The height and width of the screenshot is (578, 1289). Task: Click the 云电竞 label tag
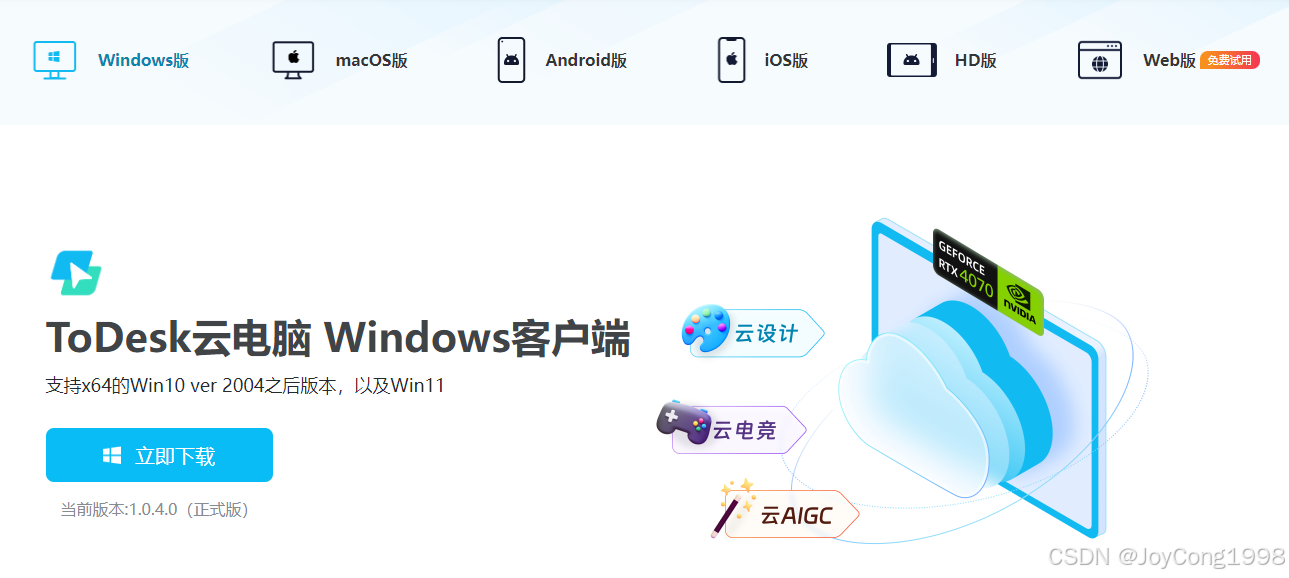coord(745,430)
